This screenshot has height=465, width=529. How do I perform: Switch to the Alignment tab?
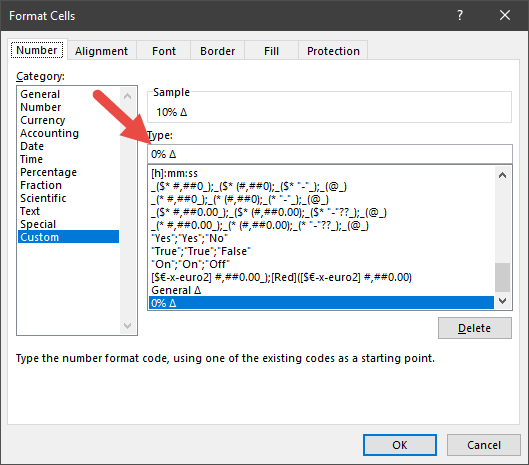(102, 51)
